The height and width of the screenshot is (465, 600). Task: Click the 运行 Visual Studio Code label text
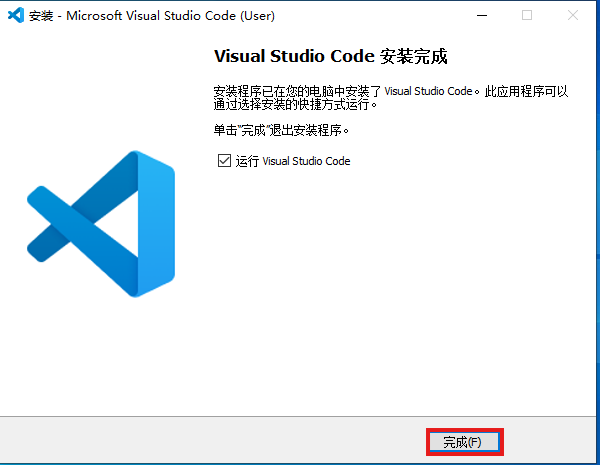point(292,161)
